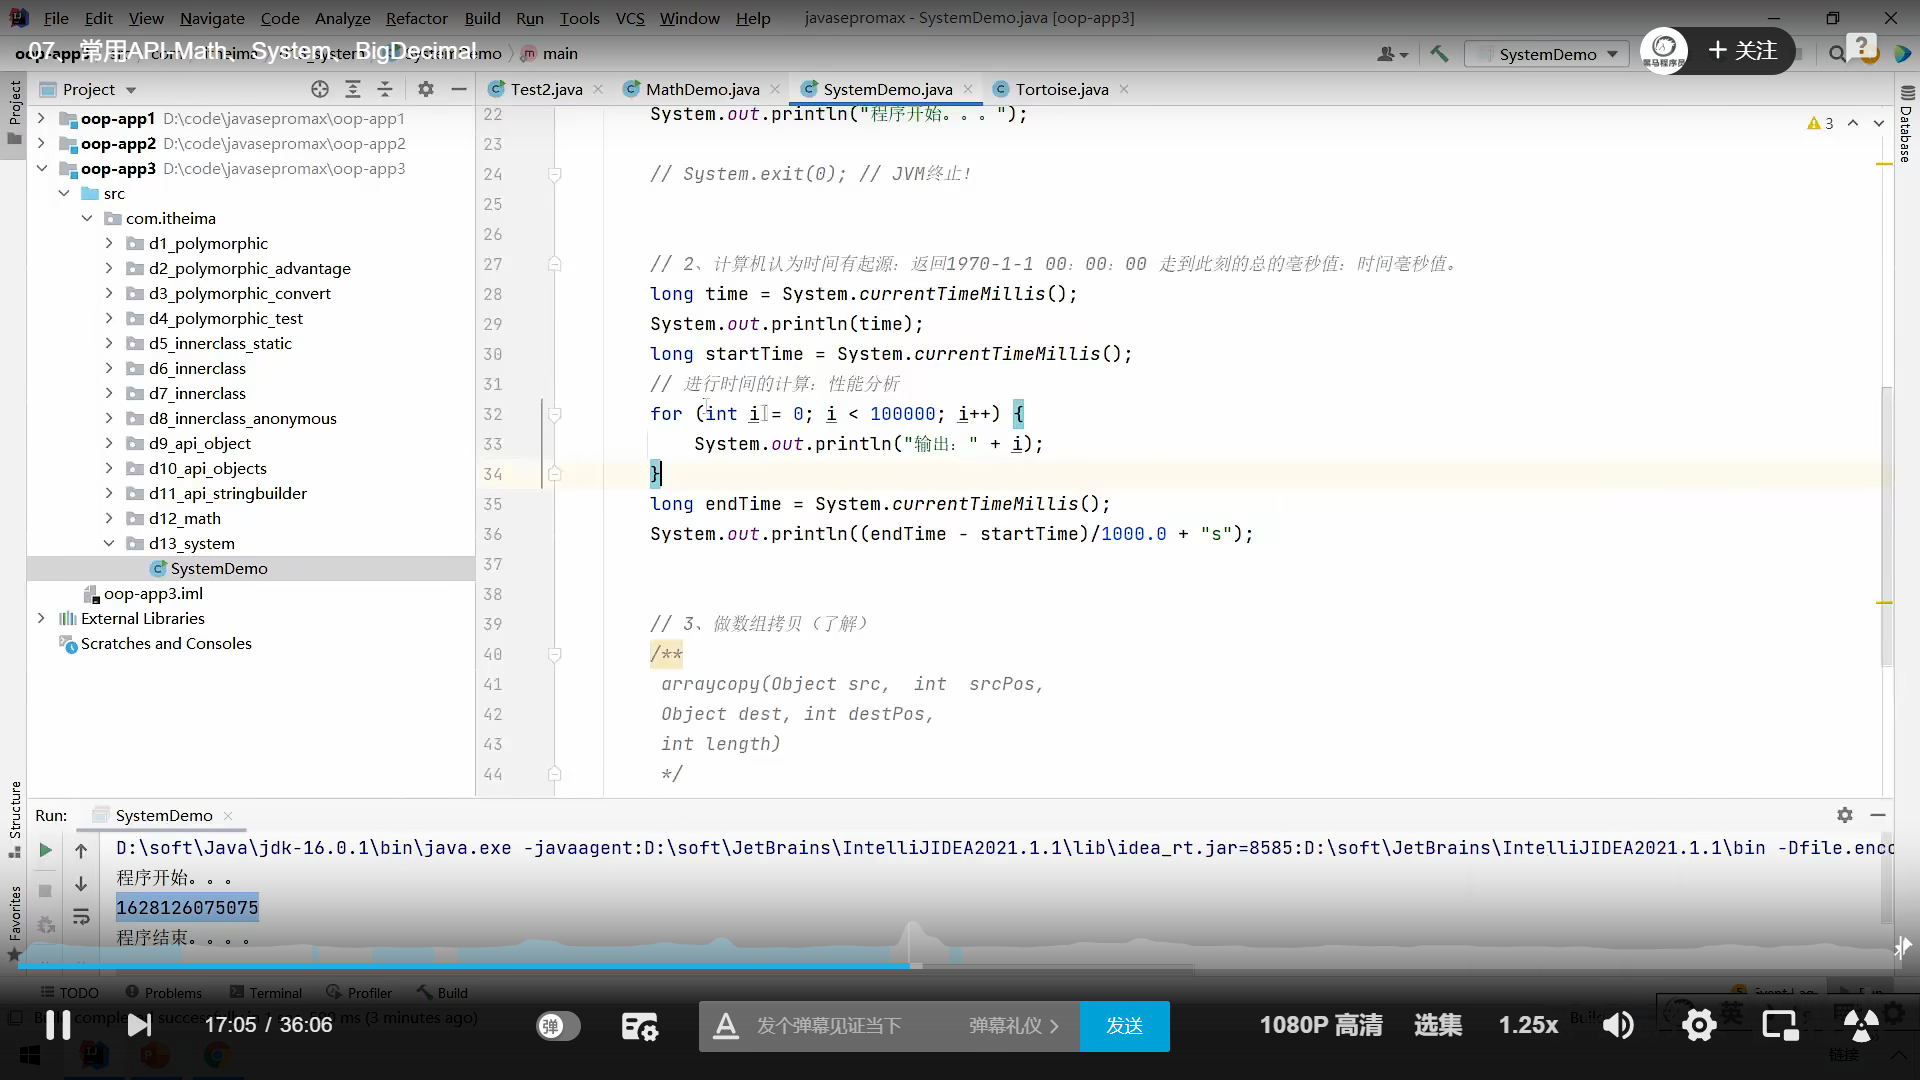Click Expand All icon in Project panel
1920x1080 pixels.
tap(353, 89)
